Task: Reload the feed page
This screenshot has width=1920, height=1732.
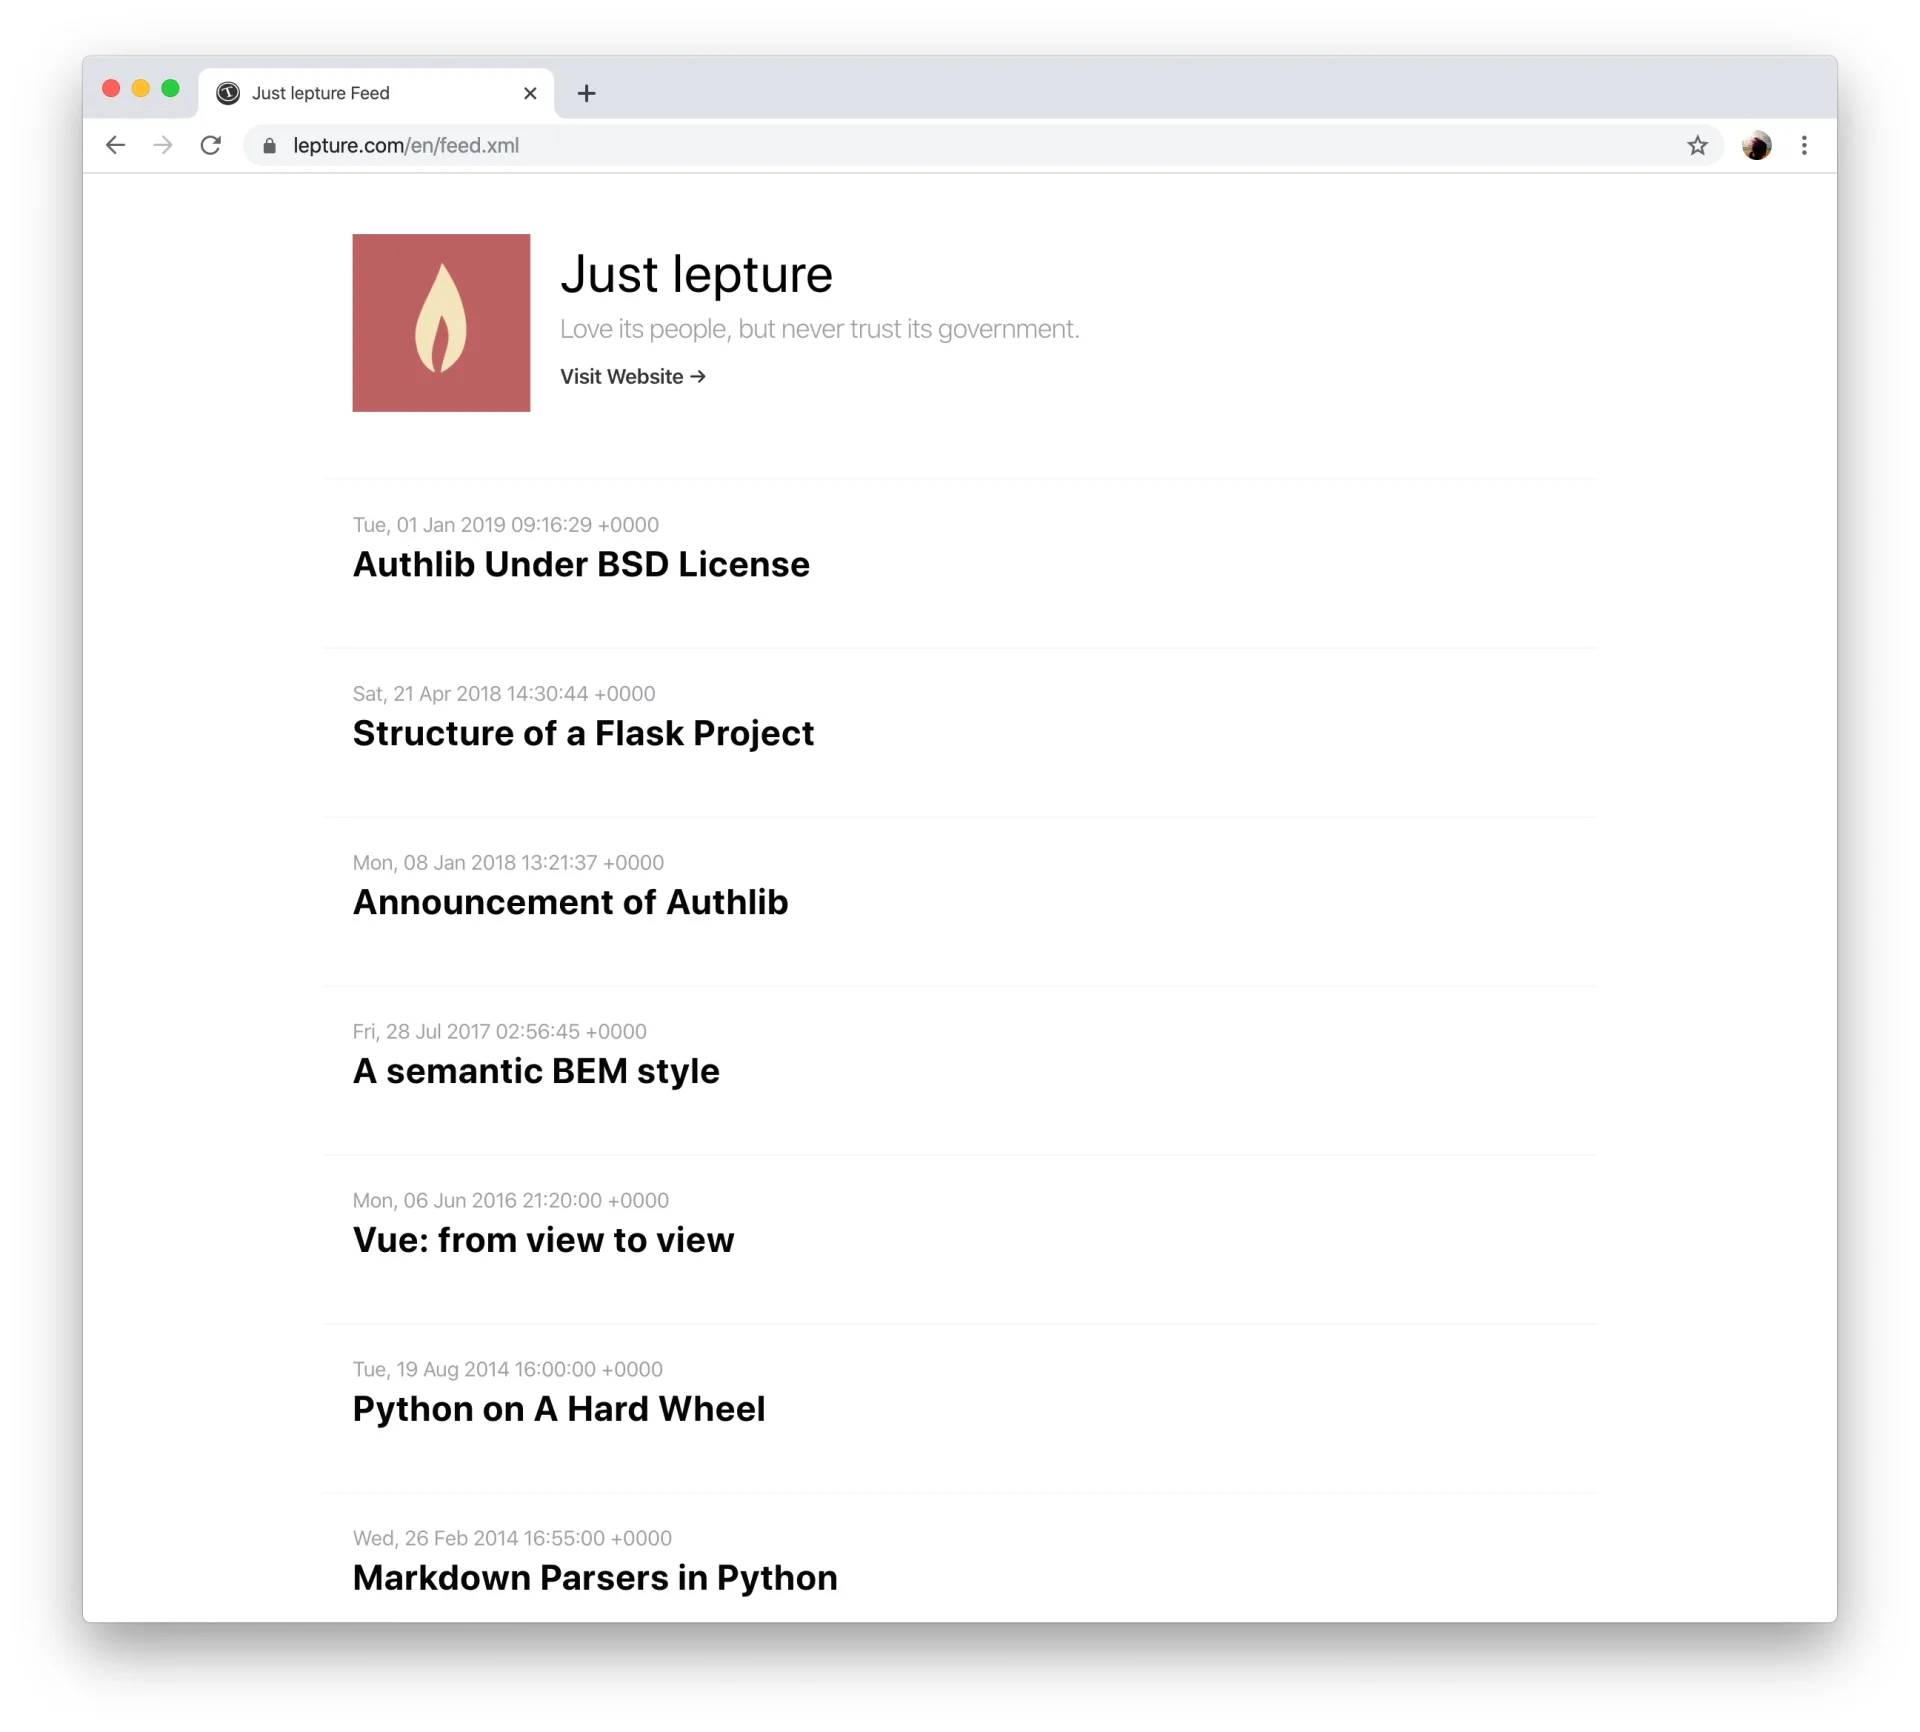Action: click(211, 145)
